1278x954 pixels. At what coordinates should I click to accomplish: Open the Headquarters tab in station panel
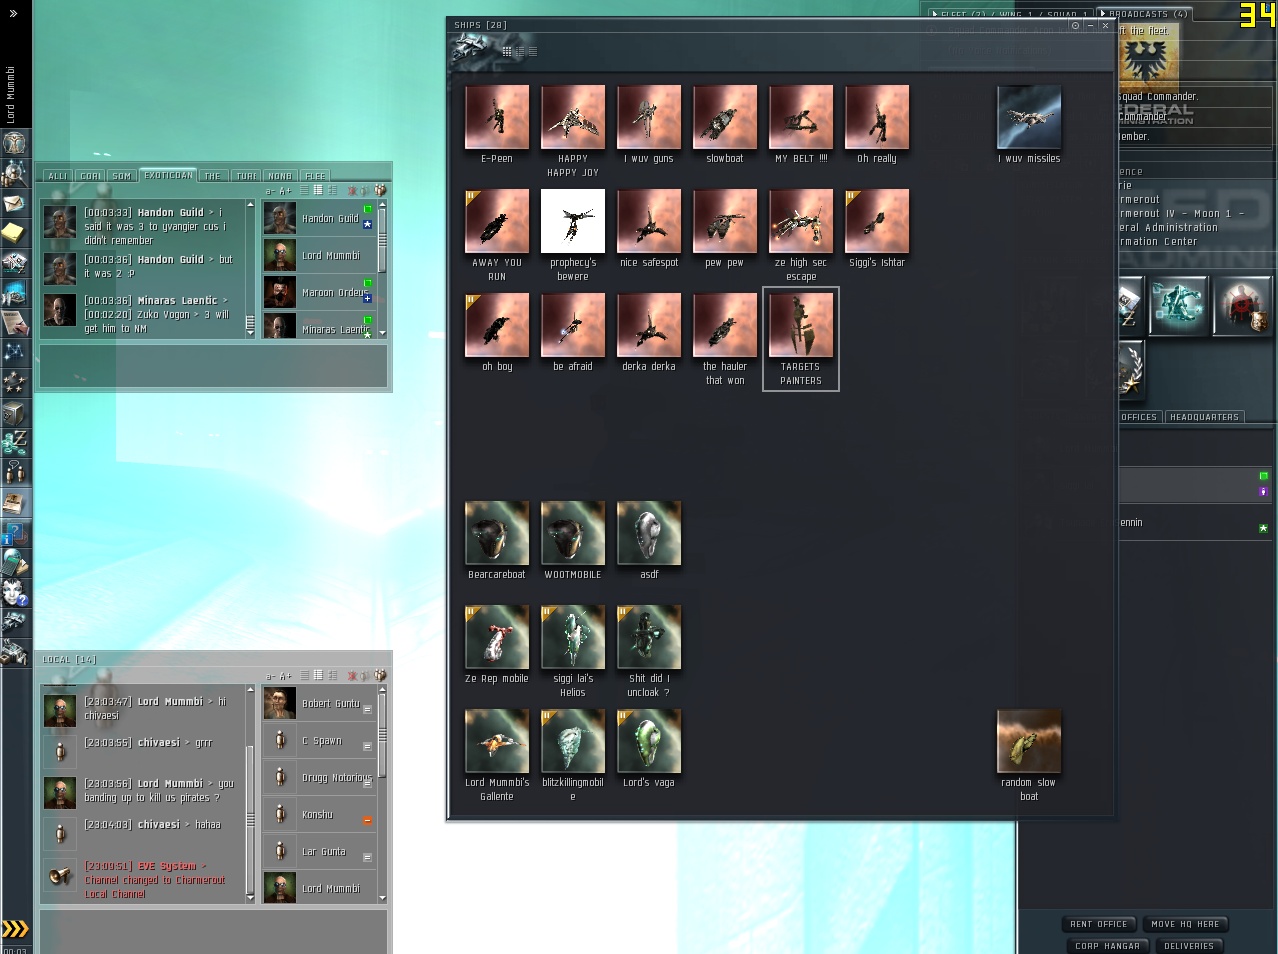tap(1204, 417)
